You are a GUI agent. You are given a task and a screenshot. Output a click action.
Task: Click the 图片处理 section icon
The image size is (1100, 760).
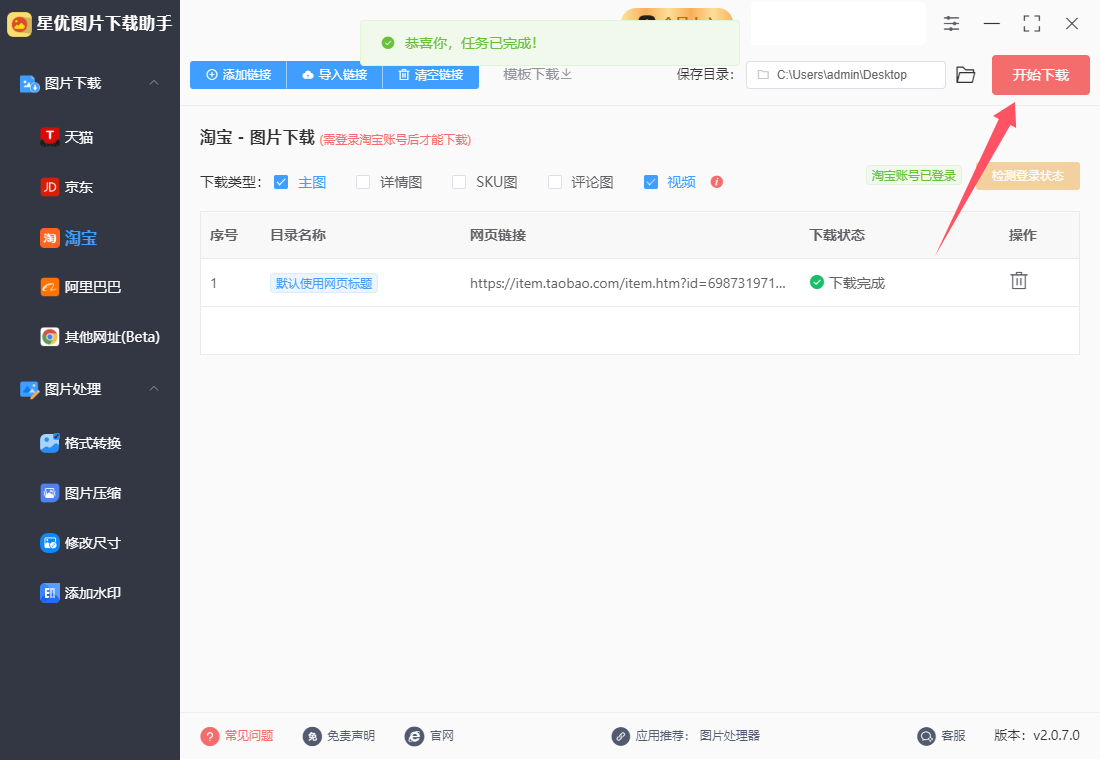pyautogui.click(x=29, y=389)
